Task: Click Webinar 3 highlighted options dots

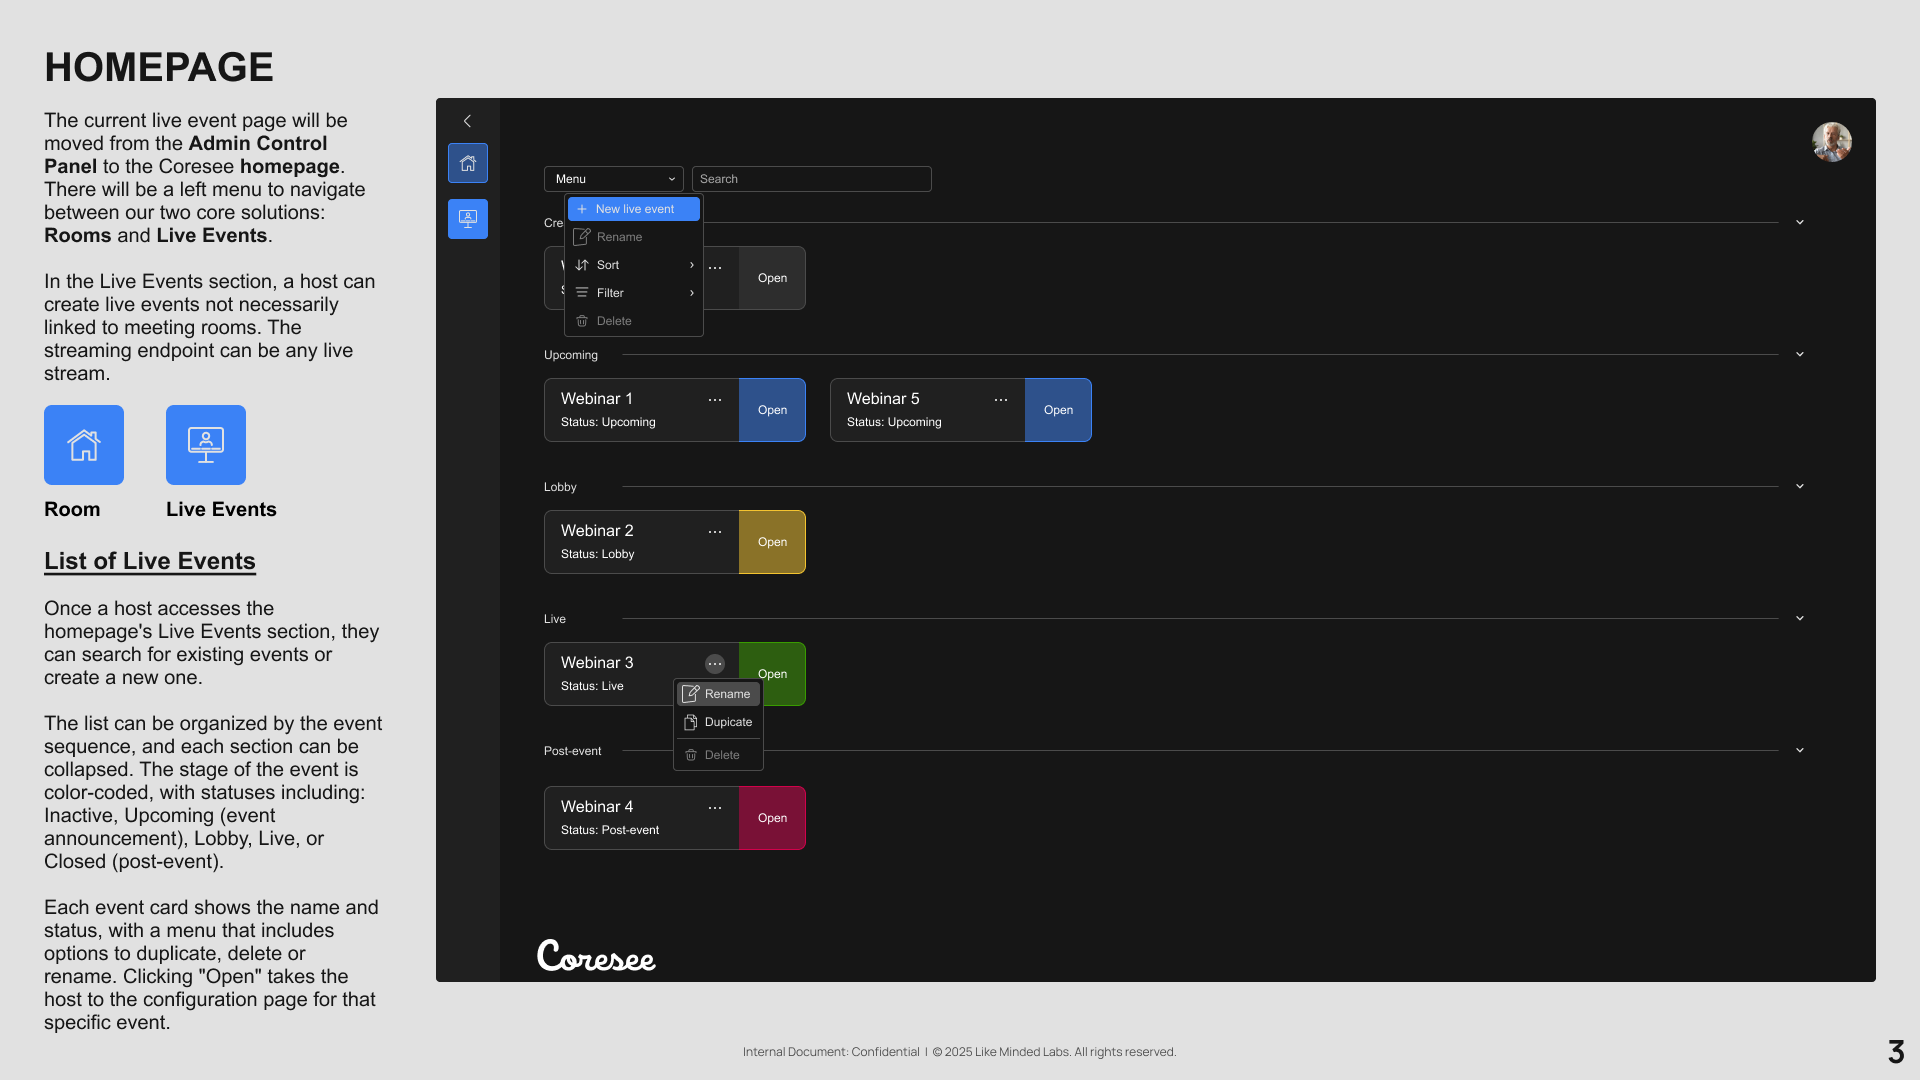Action: (715, 664)
